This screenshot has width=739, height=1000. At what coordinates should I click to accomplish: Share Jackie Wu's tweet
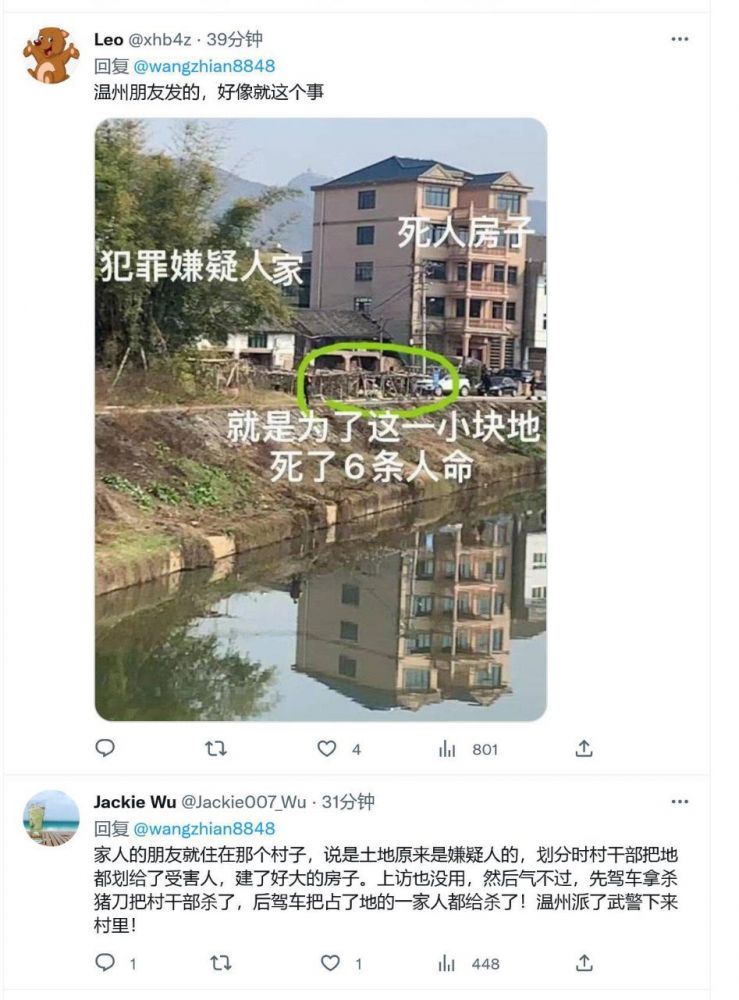[583, 962]
